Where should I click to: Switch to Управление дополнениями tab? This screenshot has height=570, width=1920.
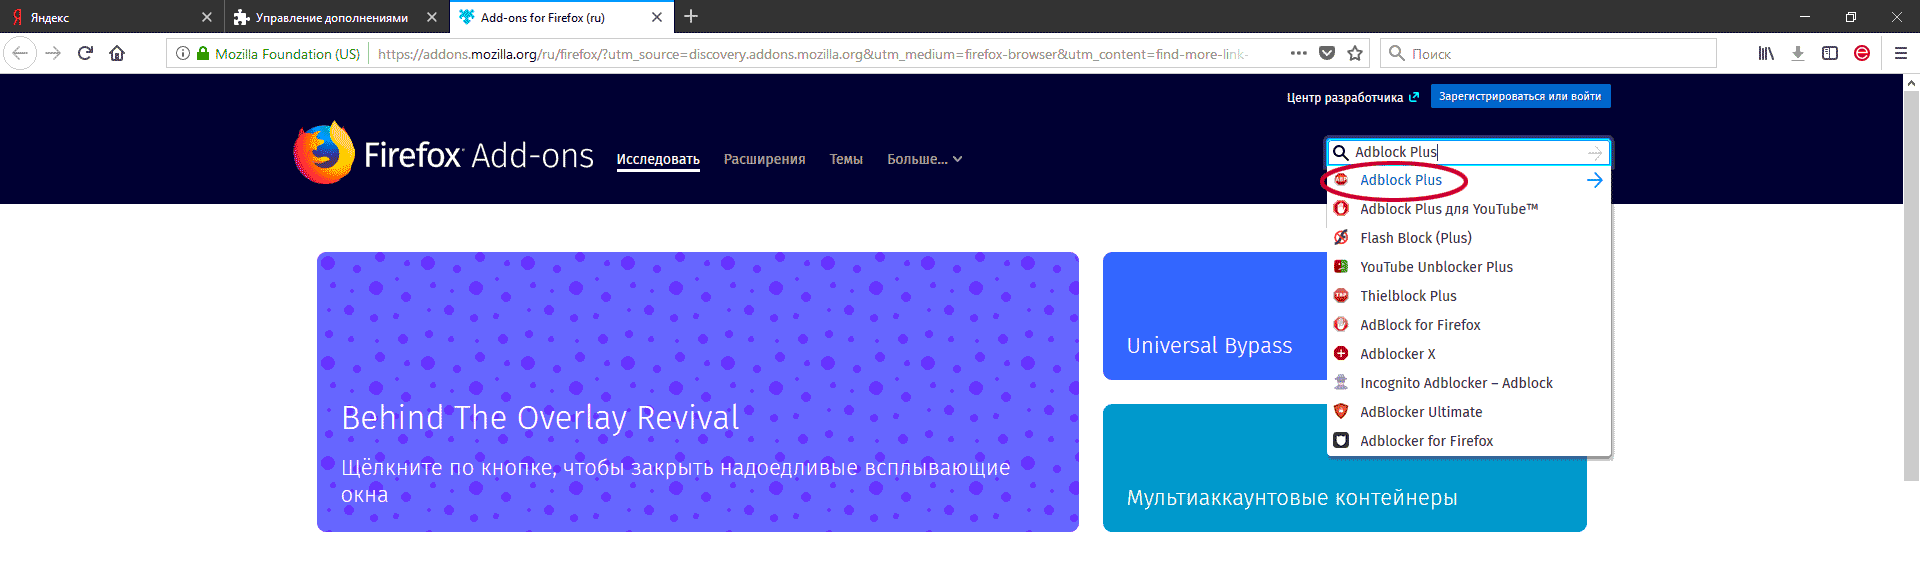click(x=330, y=17)
